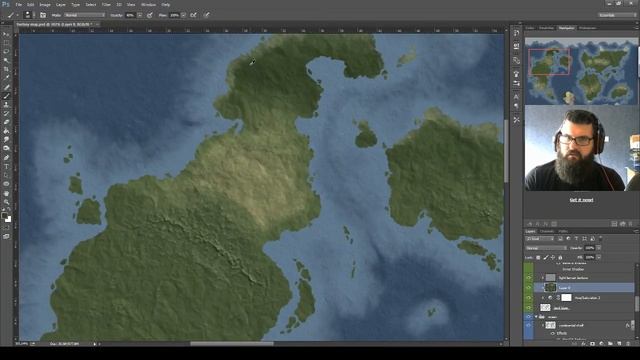The image size is (640, 360).
Task: Select the Eraser tool
Action: pyautogui.click(x=6, y=122)
